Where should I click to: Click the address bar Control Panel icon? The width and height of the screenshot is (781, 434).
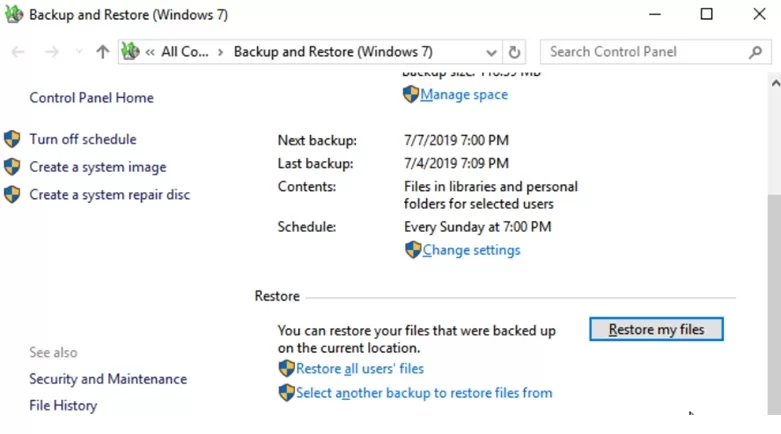pos(130,51)
